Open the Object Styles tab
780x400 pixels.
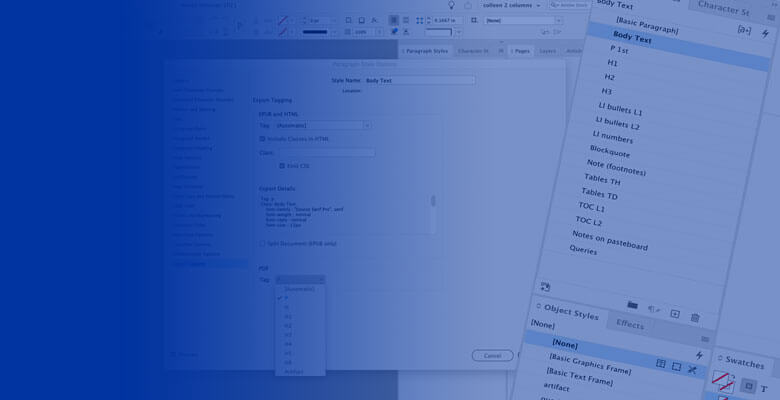[571, 312]
